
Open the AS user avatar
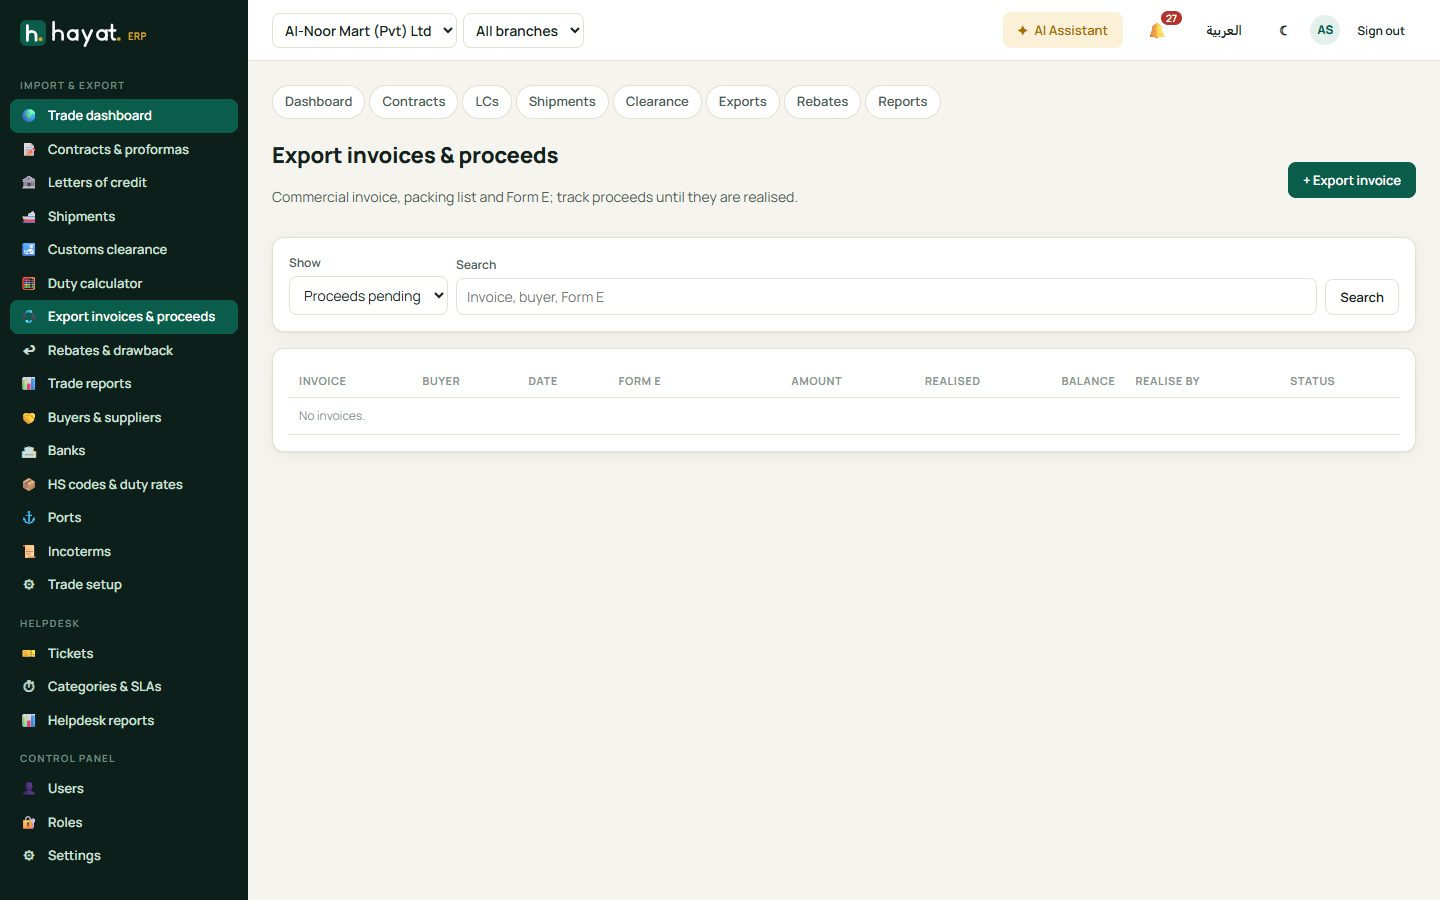pyautogui.click(x=1325, y=30)
